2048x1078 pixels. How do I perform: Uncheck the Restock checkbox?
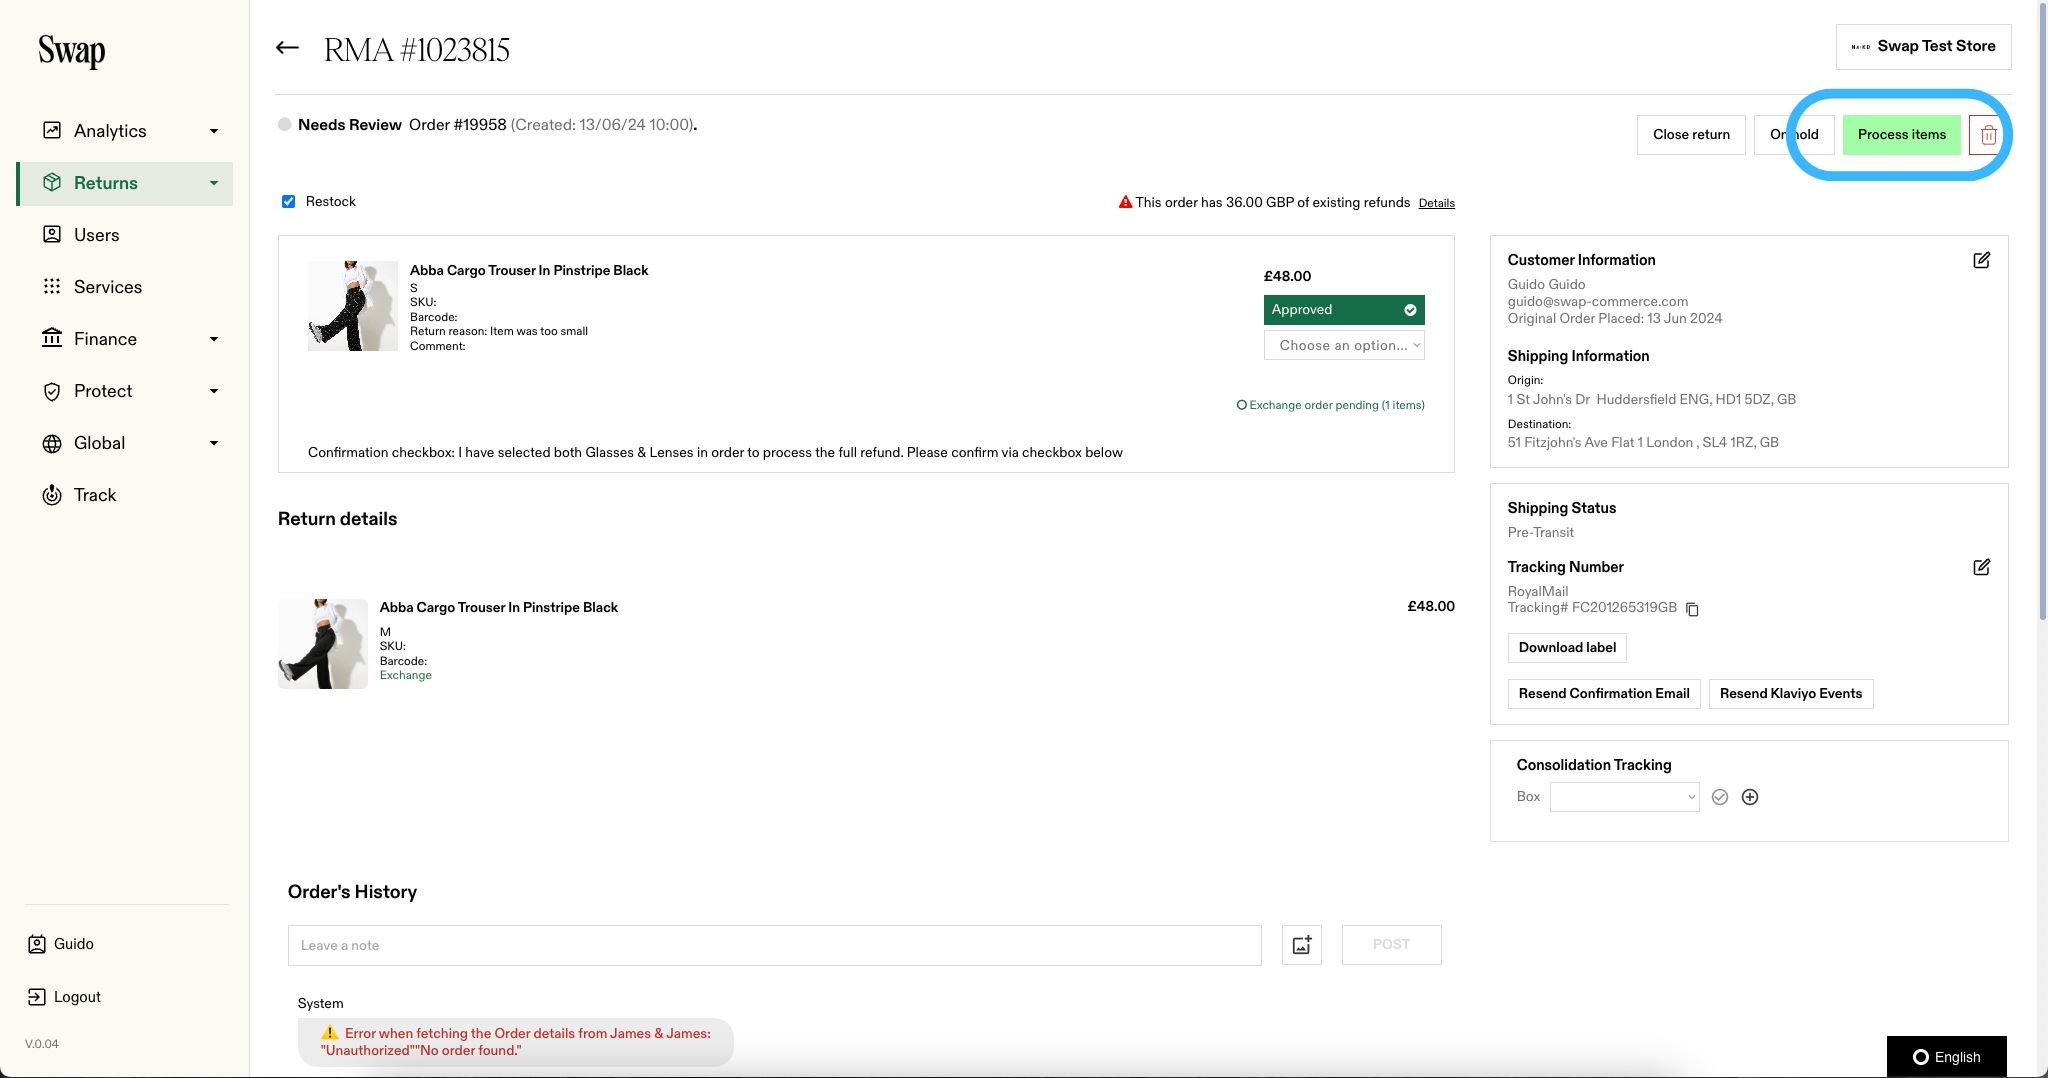(288, 201)
